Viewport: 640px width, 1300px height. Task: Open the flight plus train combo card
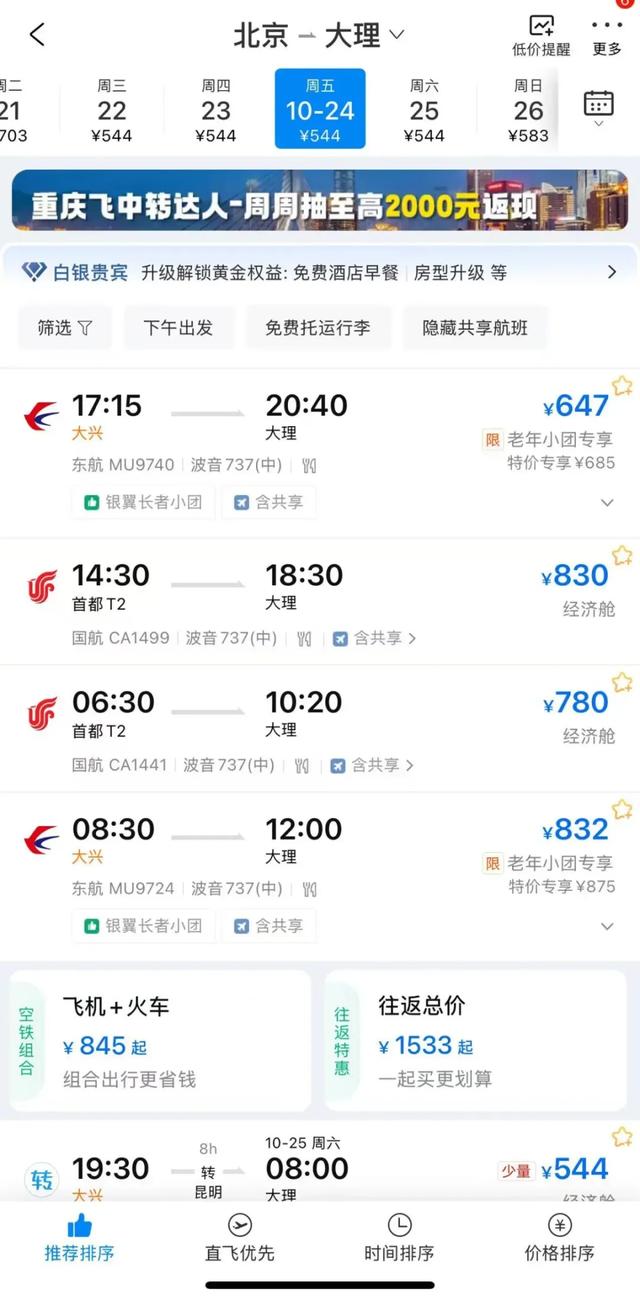[160, 1040]
